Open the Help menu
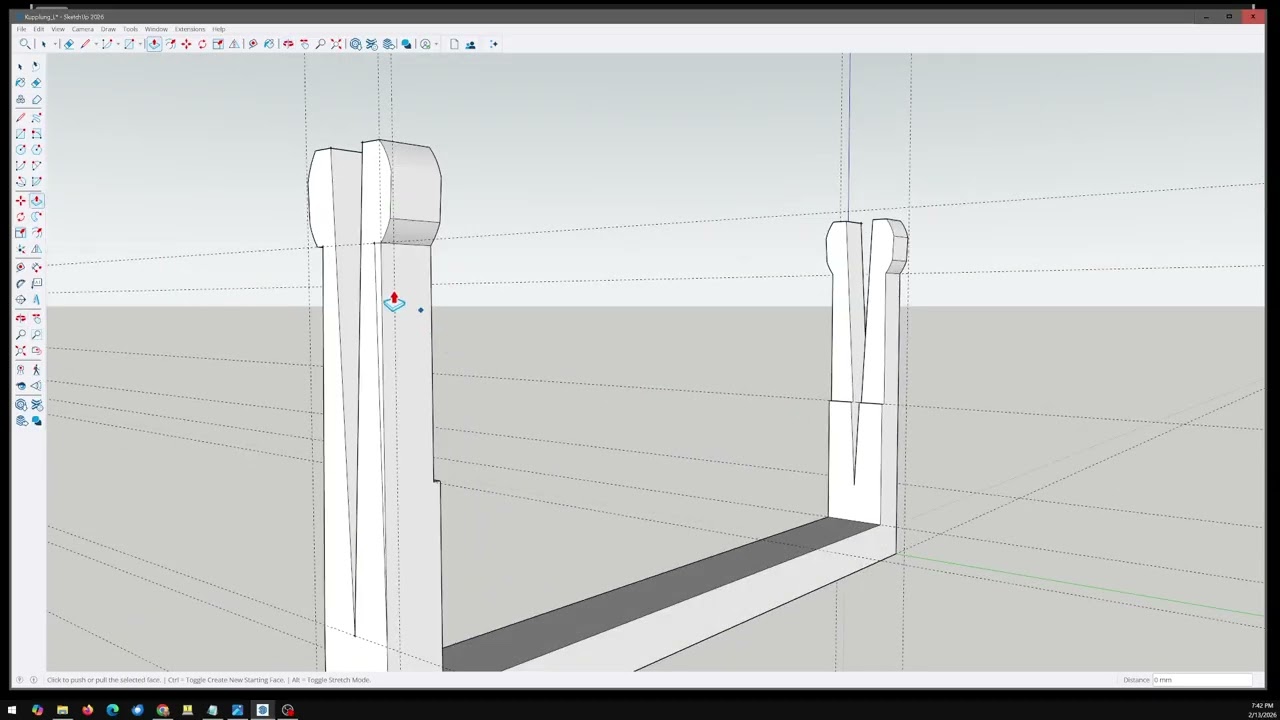Viewport: 1280px width, 720px height. click(218, 29)
